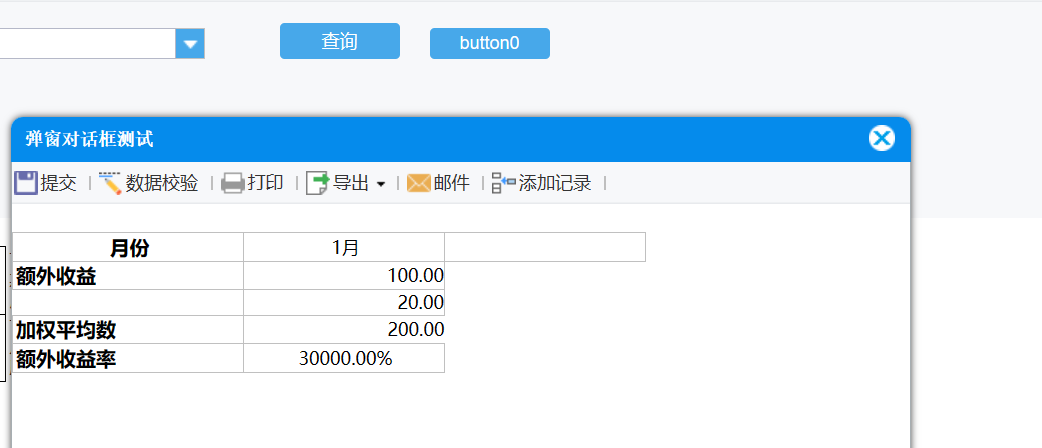Click the 邮件 toolbar label
The width and height of the screenshot is (1042, 448).
452,183
